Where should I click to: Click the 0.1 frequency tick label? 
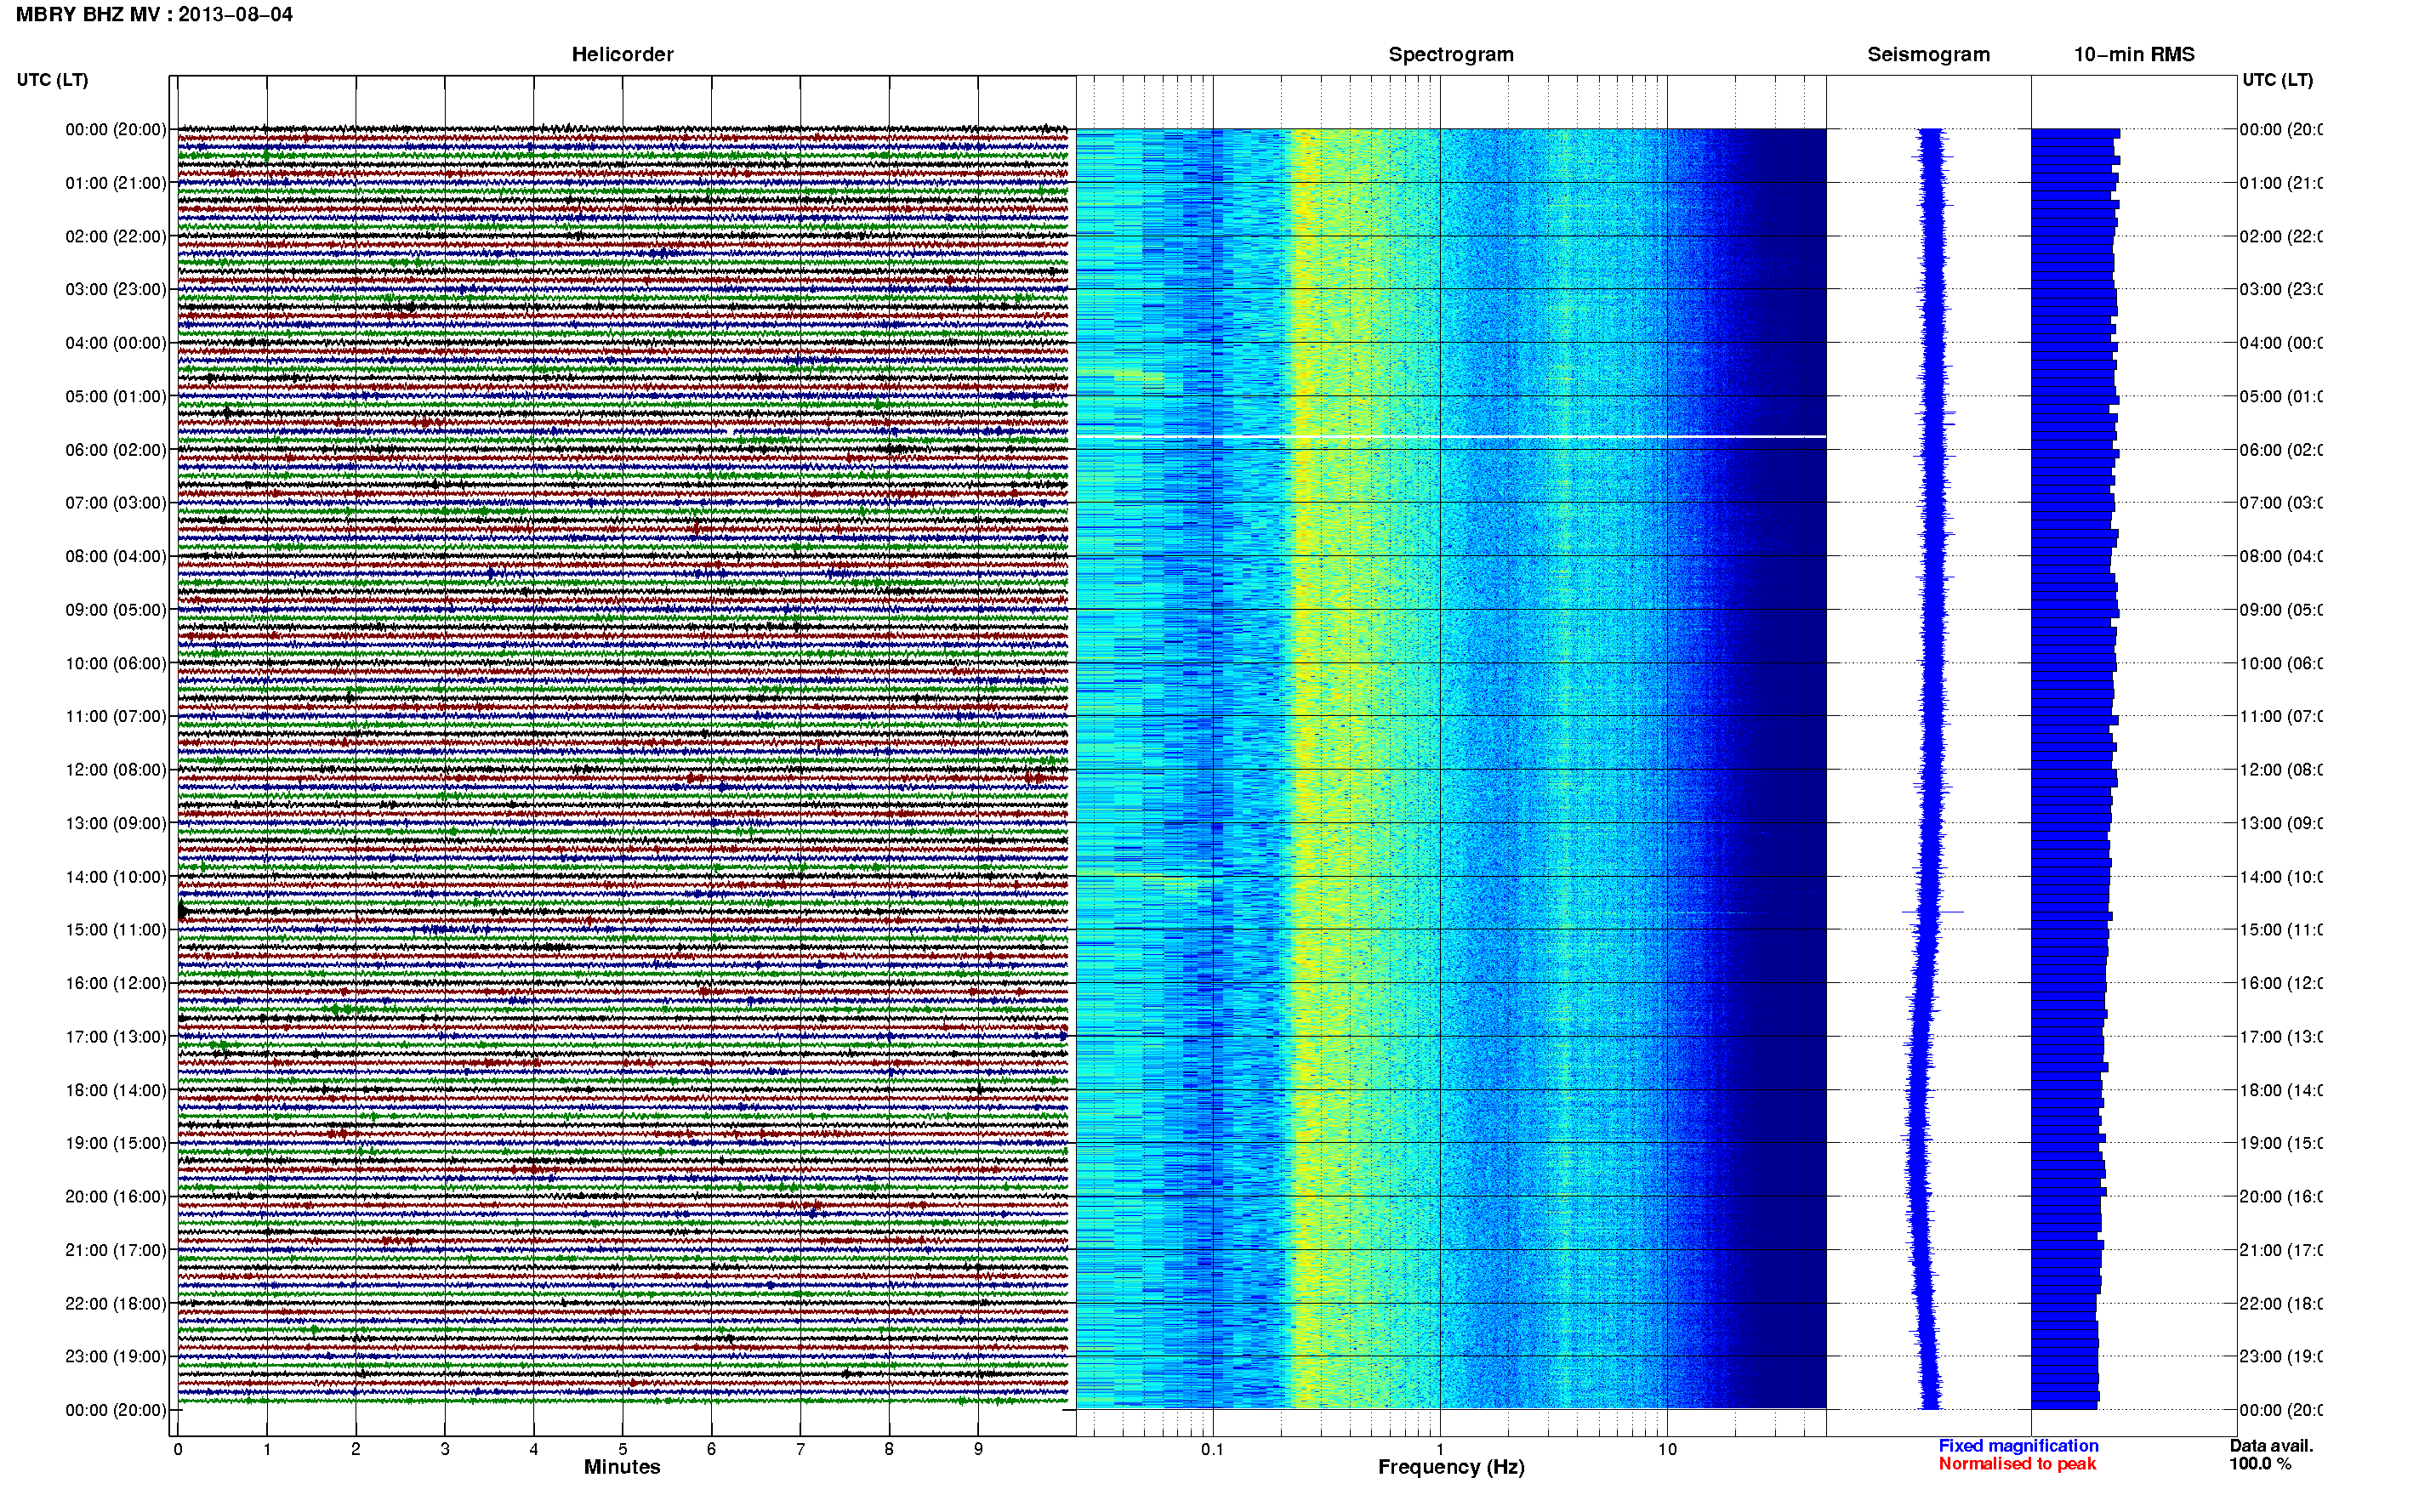tap(1212, 1449)
